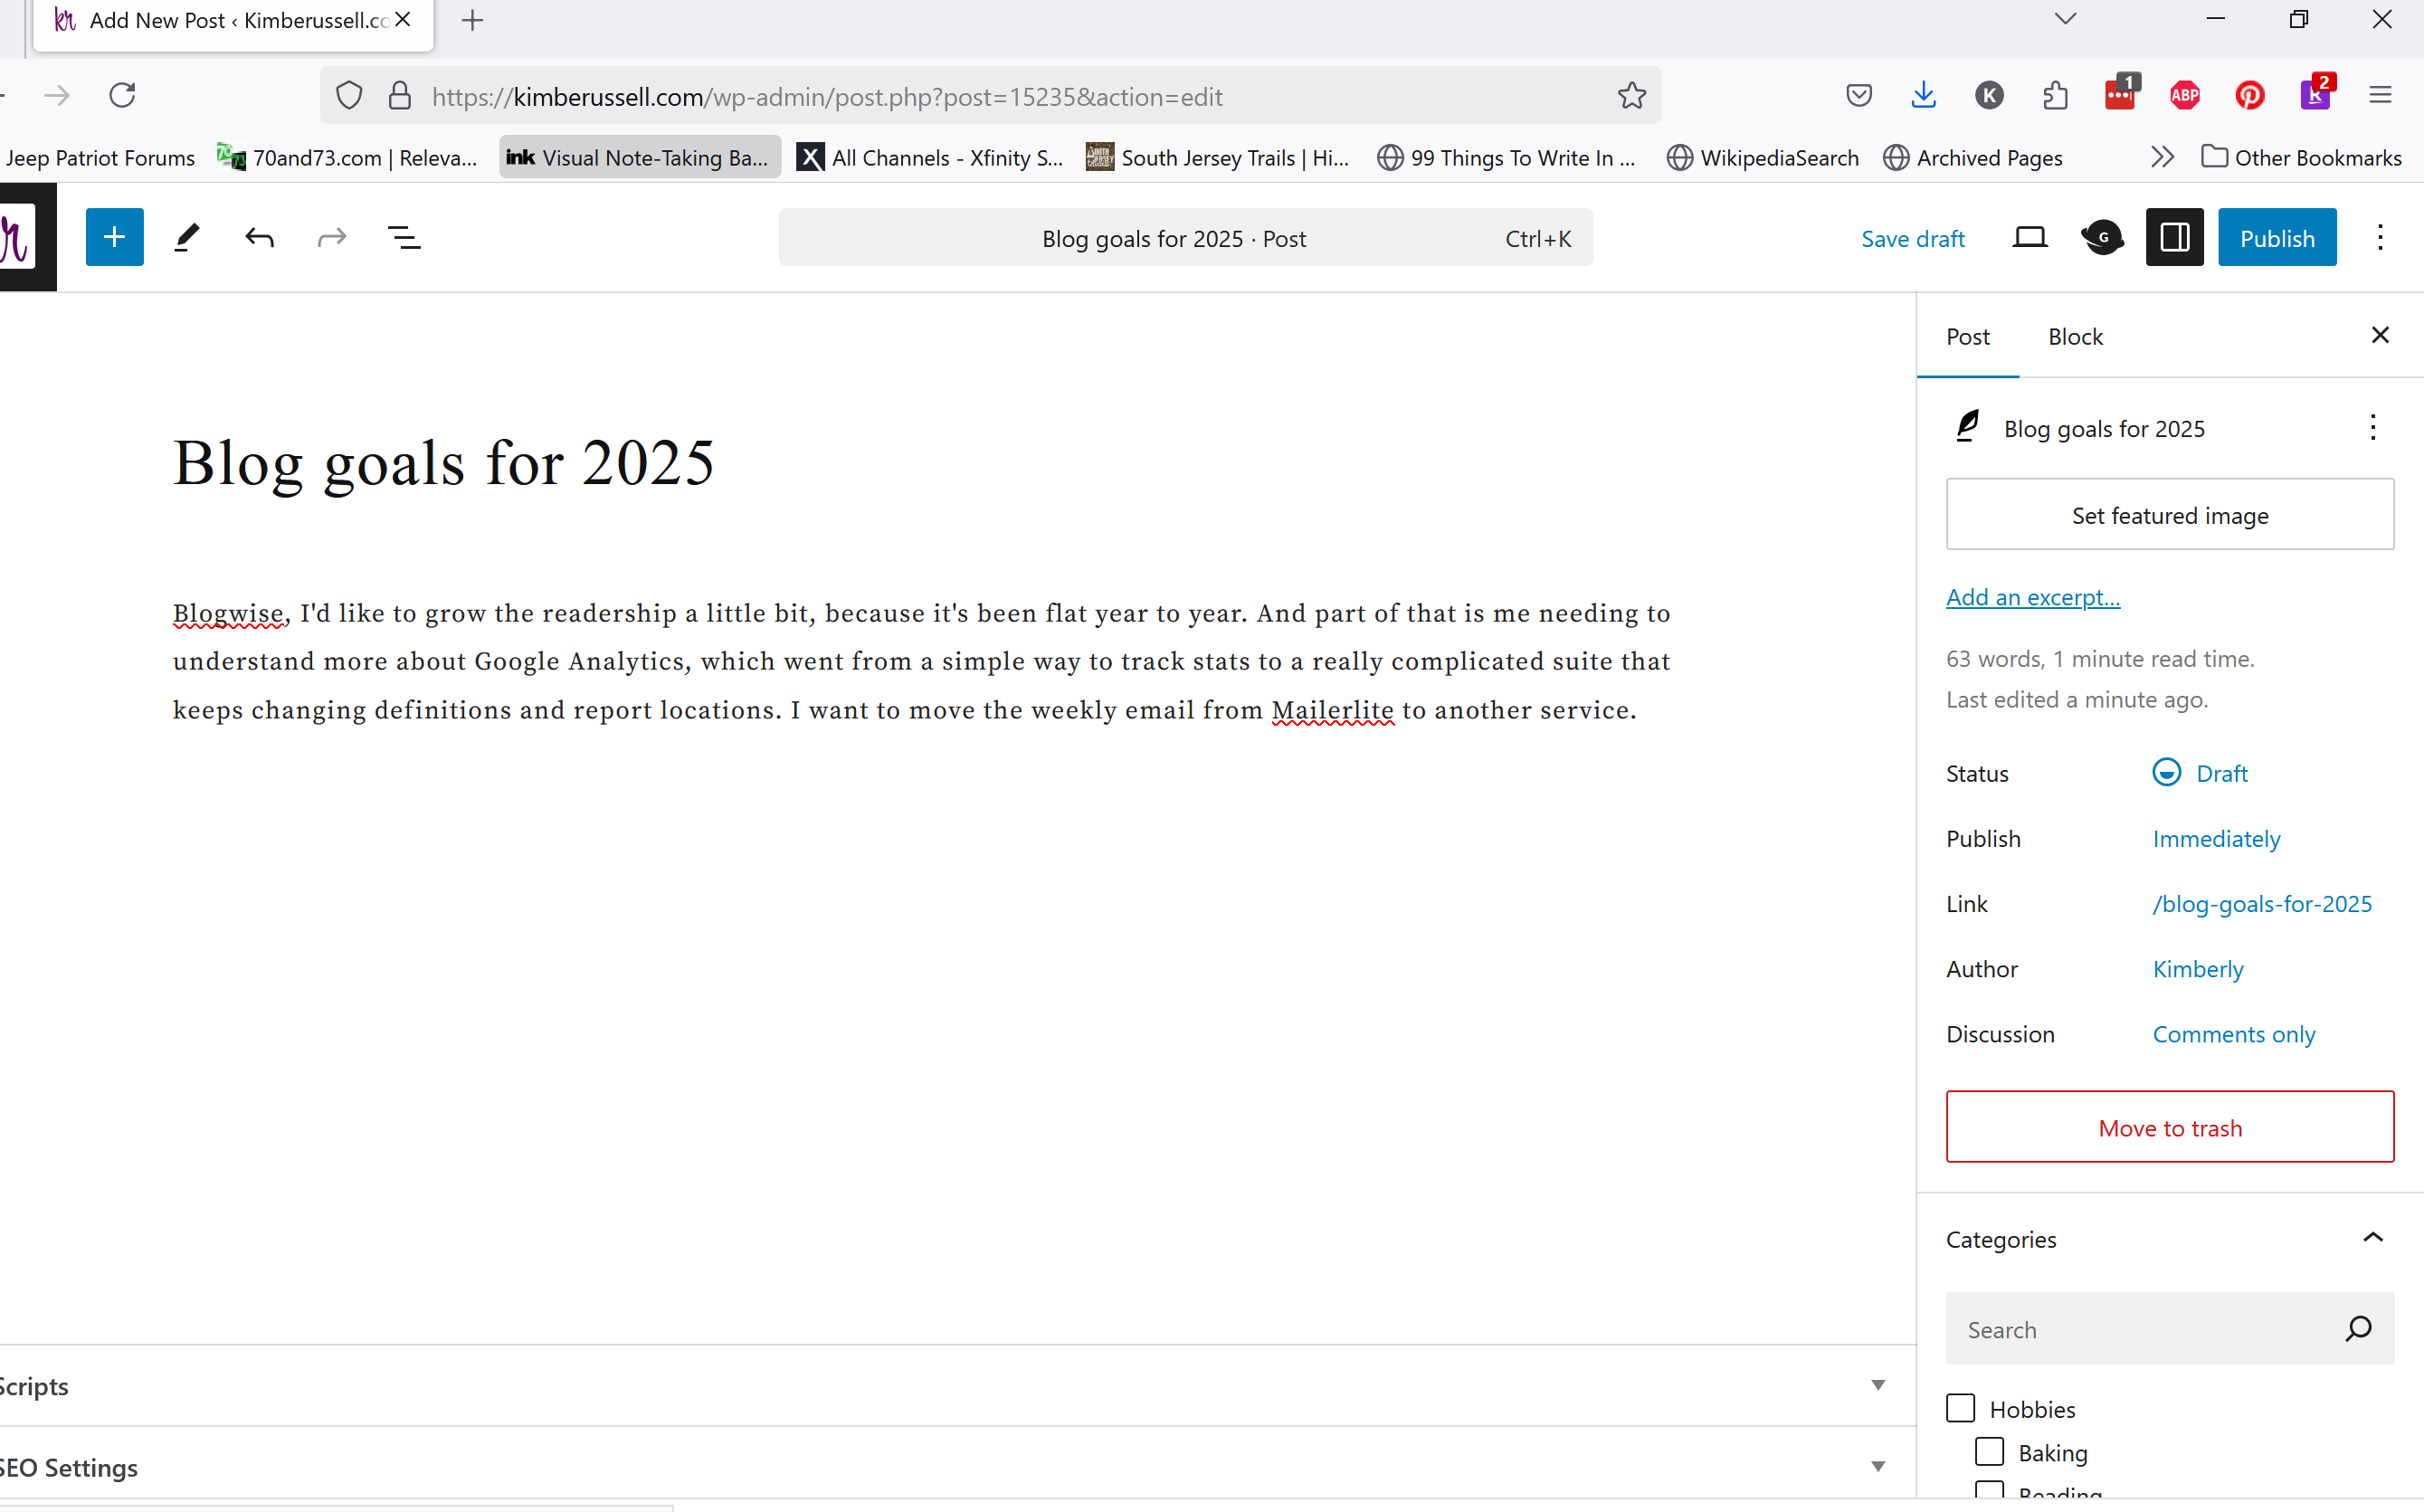2424x1512 pixels.
Task: Open Archived Pages bookmark
Action: coord(1972,157)
